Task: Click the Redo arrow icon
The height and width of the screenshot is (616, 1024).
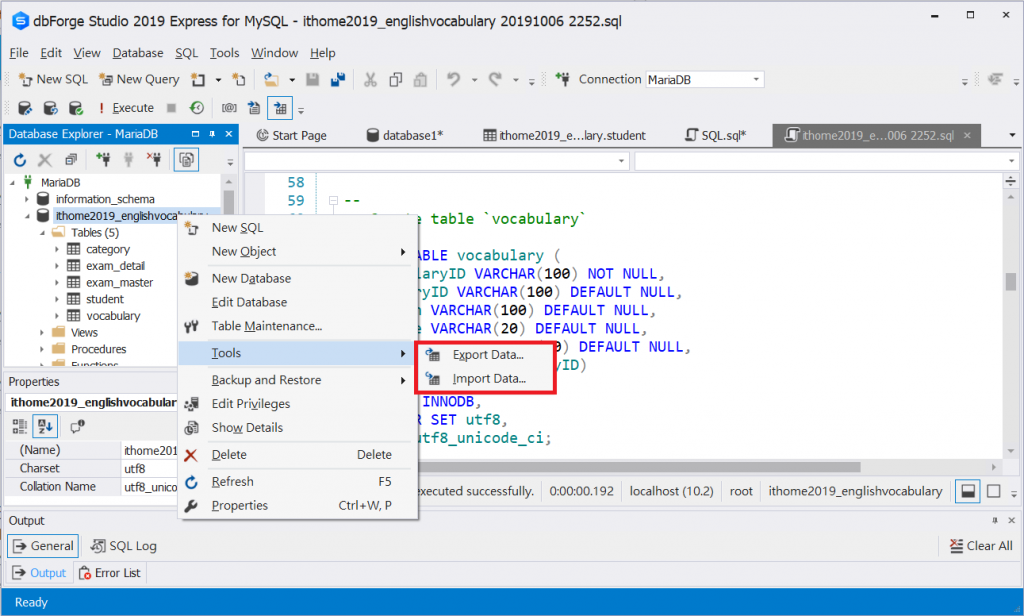Action: pos(495,80)
